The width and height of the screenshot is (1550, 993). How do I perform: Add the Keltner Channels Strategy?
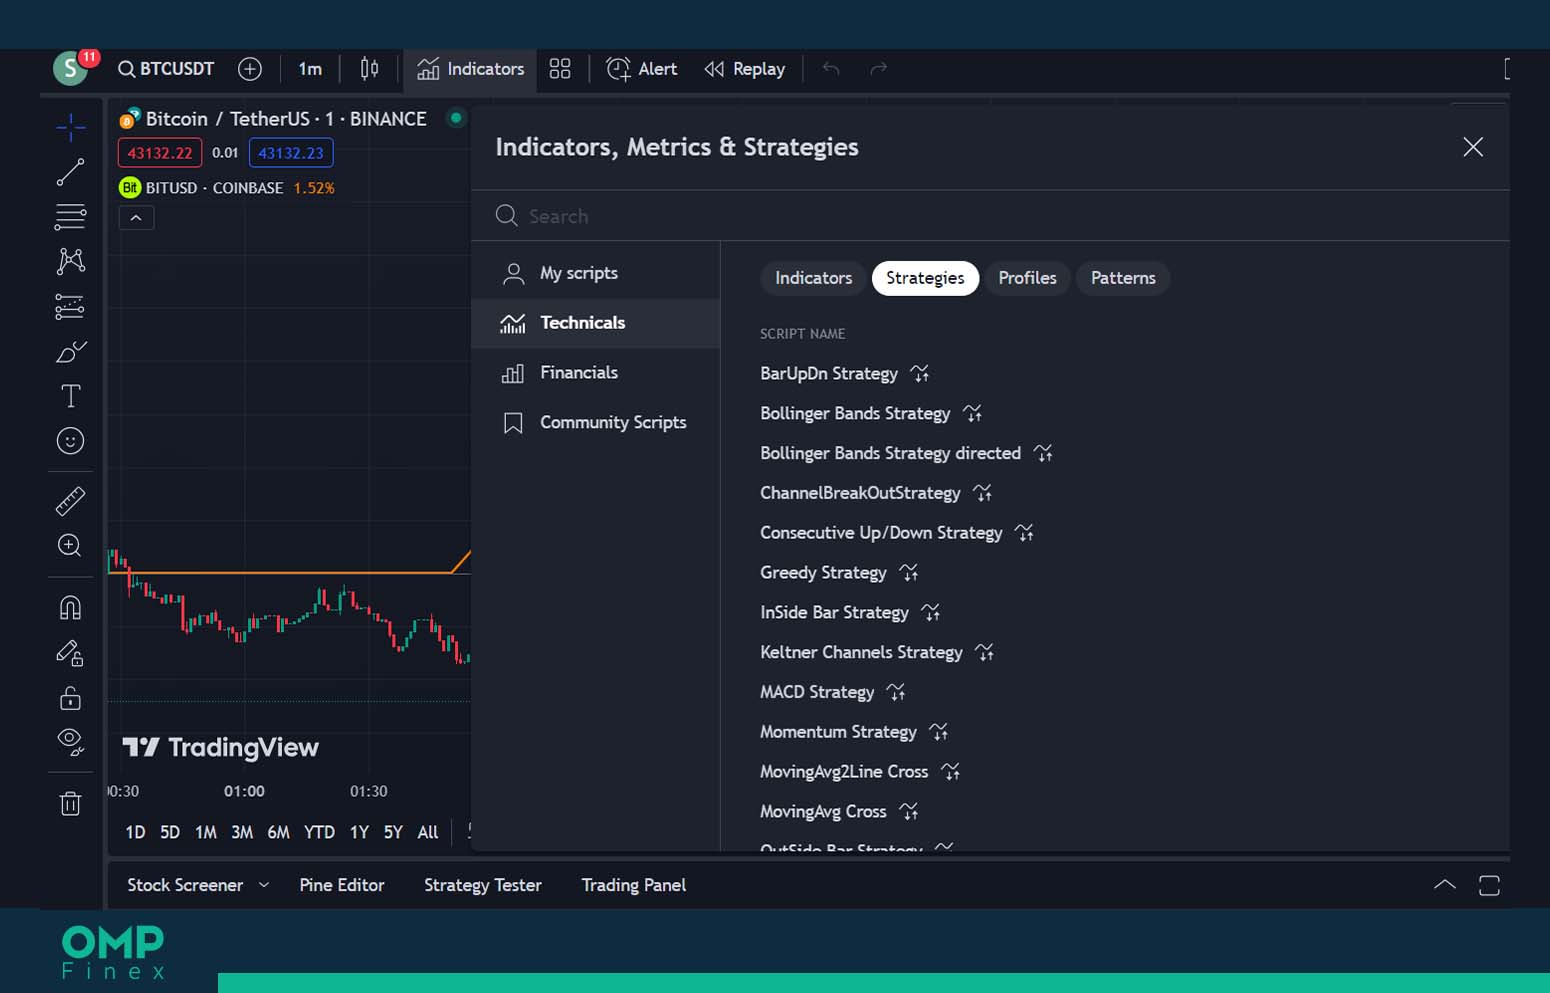point(861,652)
